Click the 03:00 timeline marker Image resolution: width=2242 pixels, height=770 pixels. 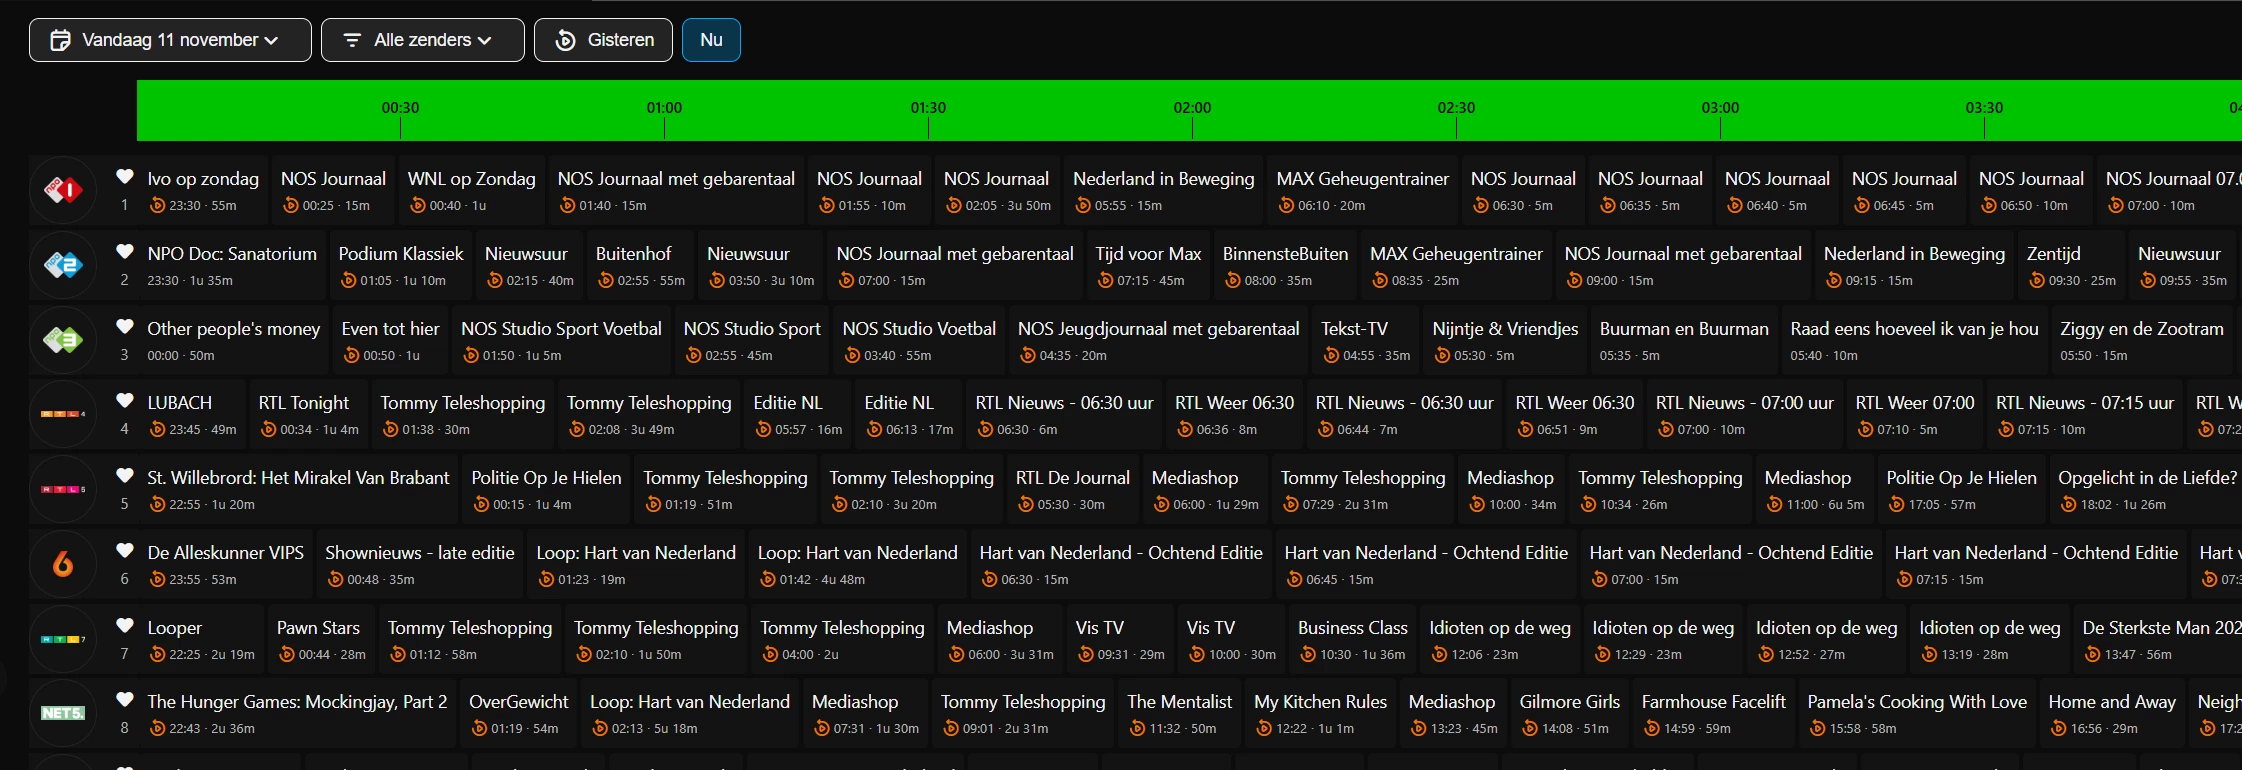click(1720, 108)
